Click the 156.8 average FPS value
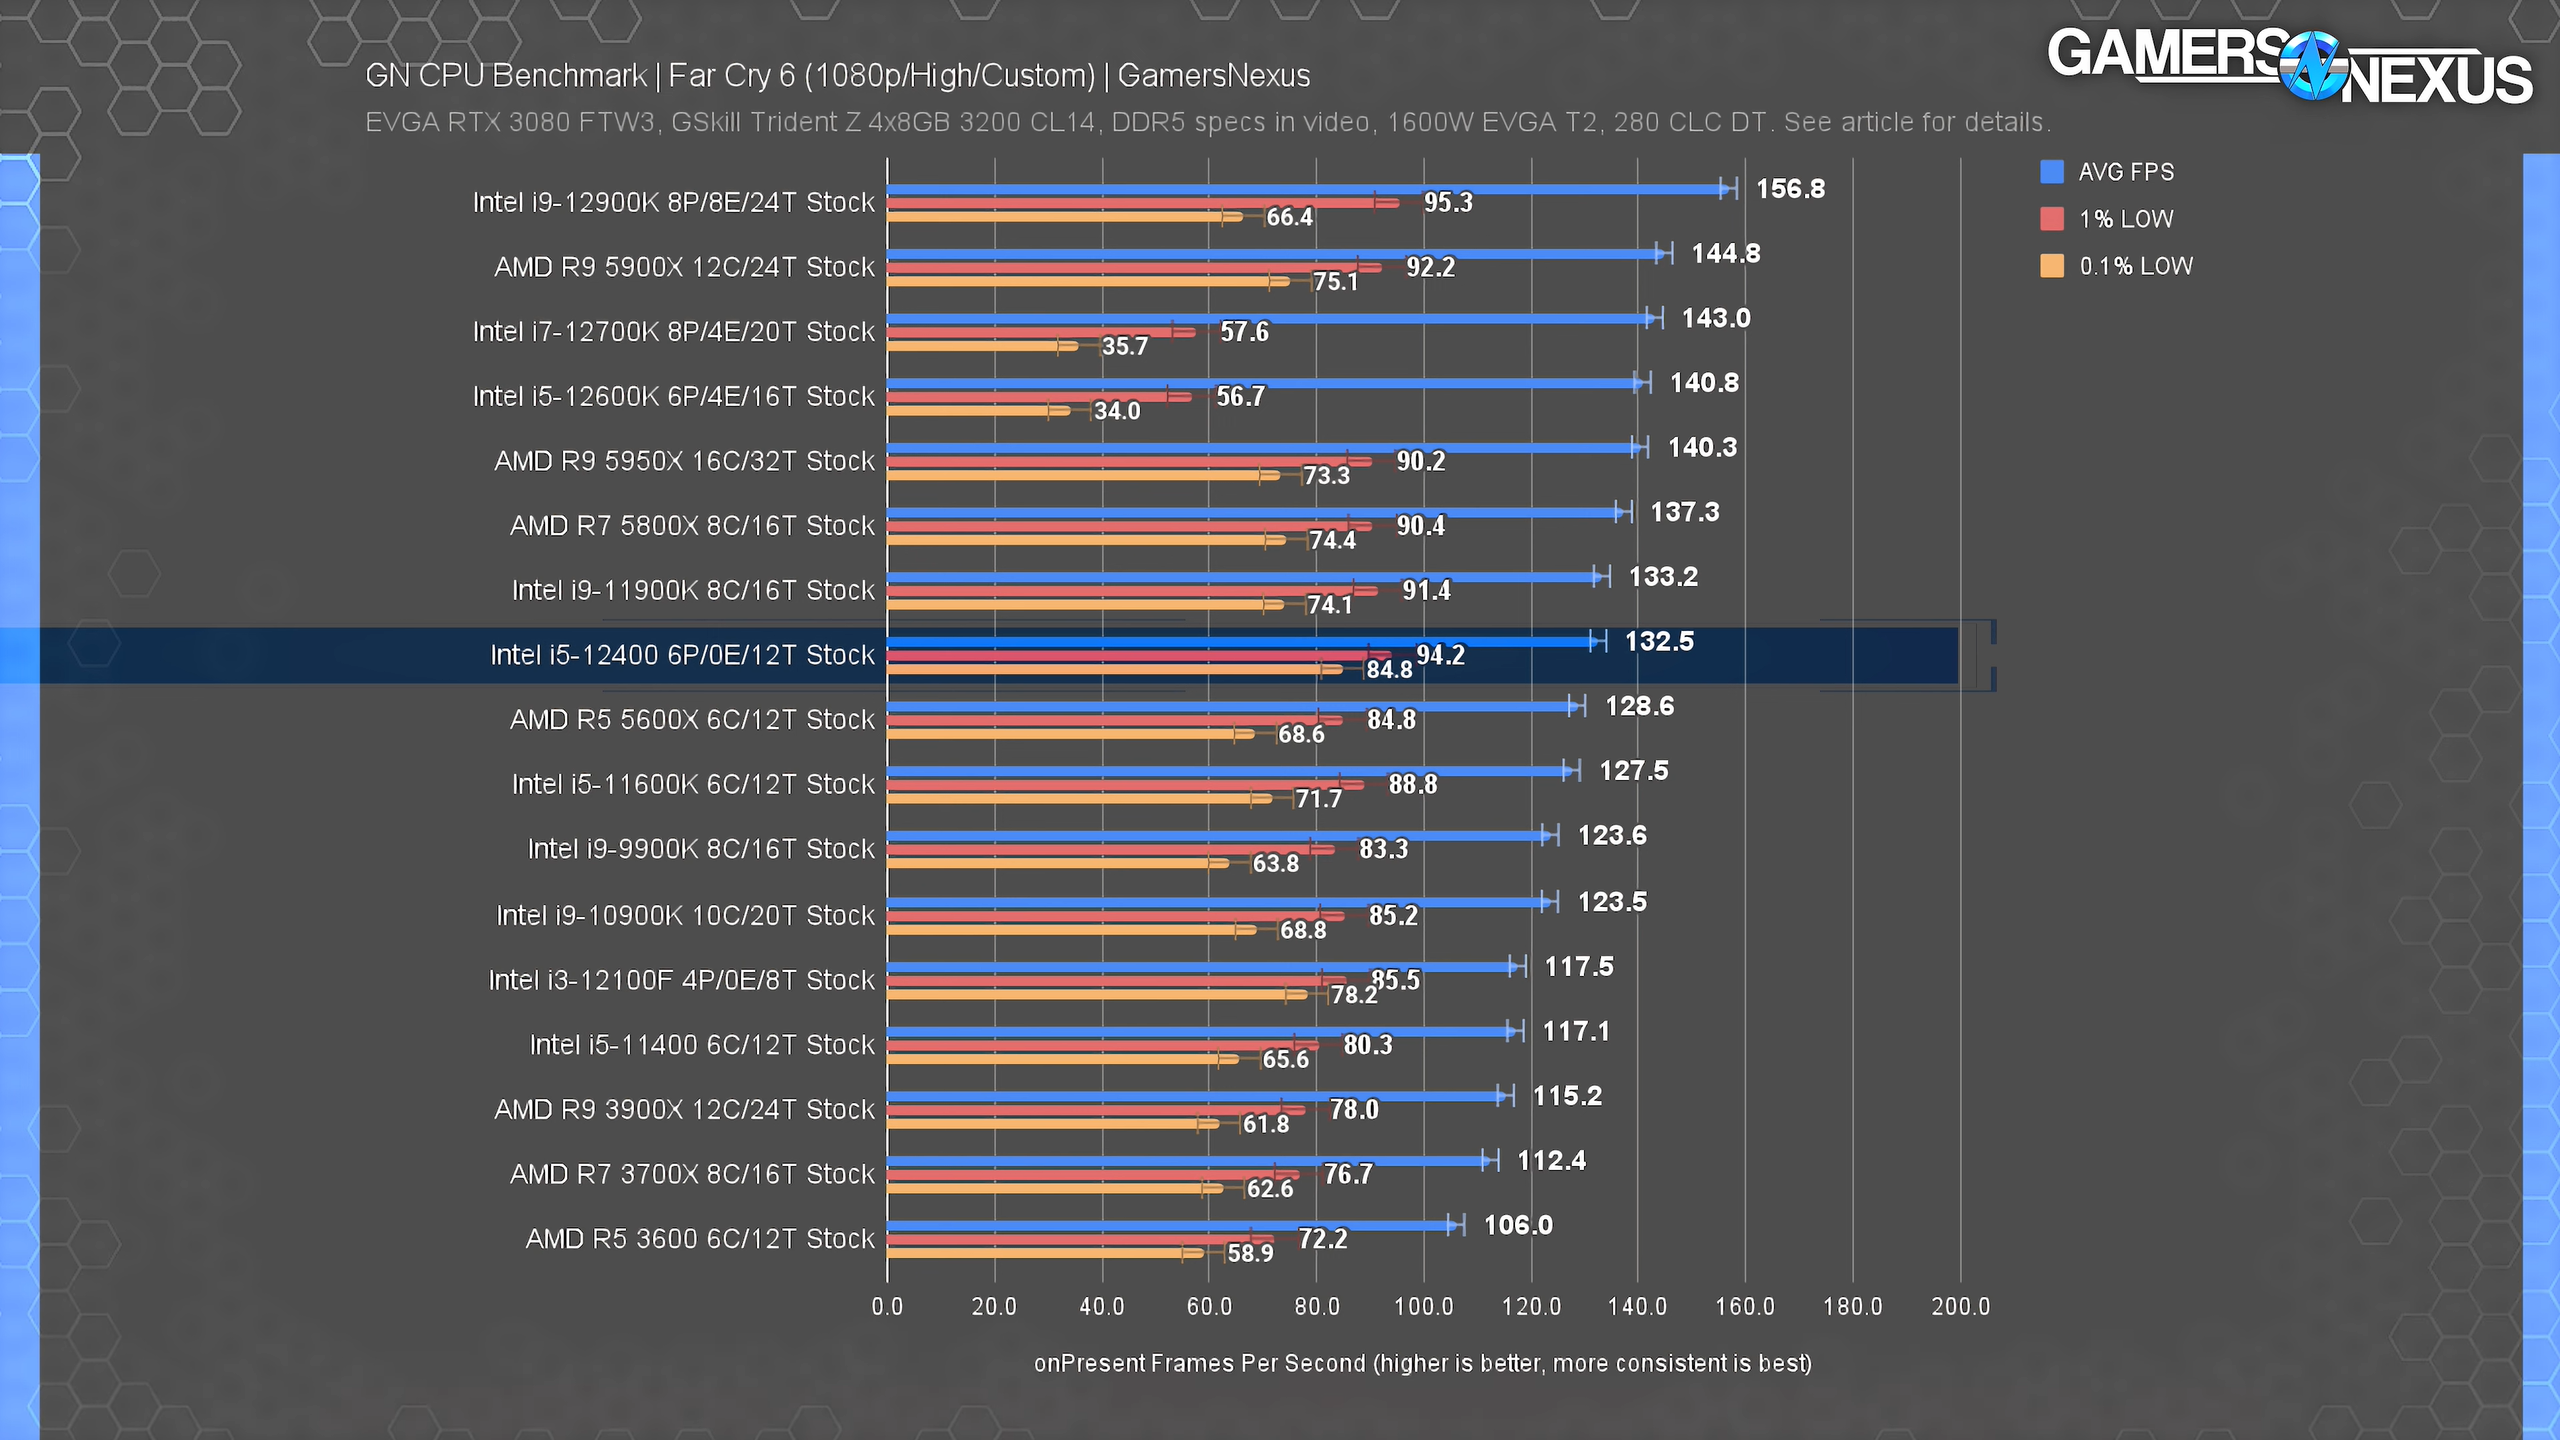 coord(1790,189)
